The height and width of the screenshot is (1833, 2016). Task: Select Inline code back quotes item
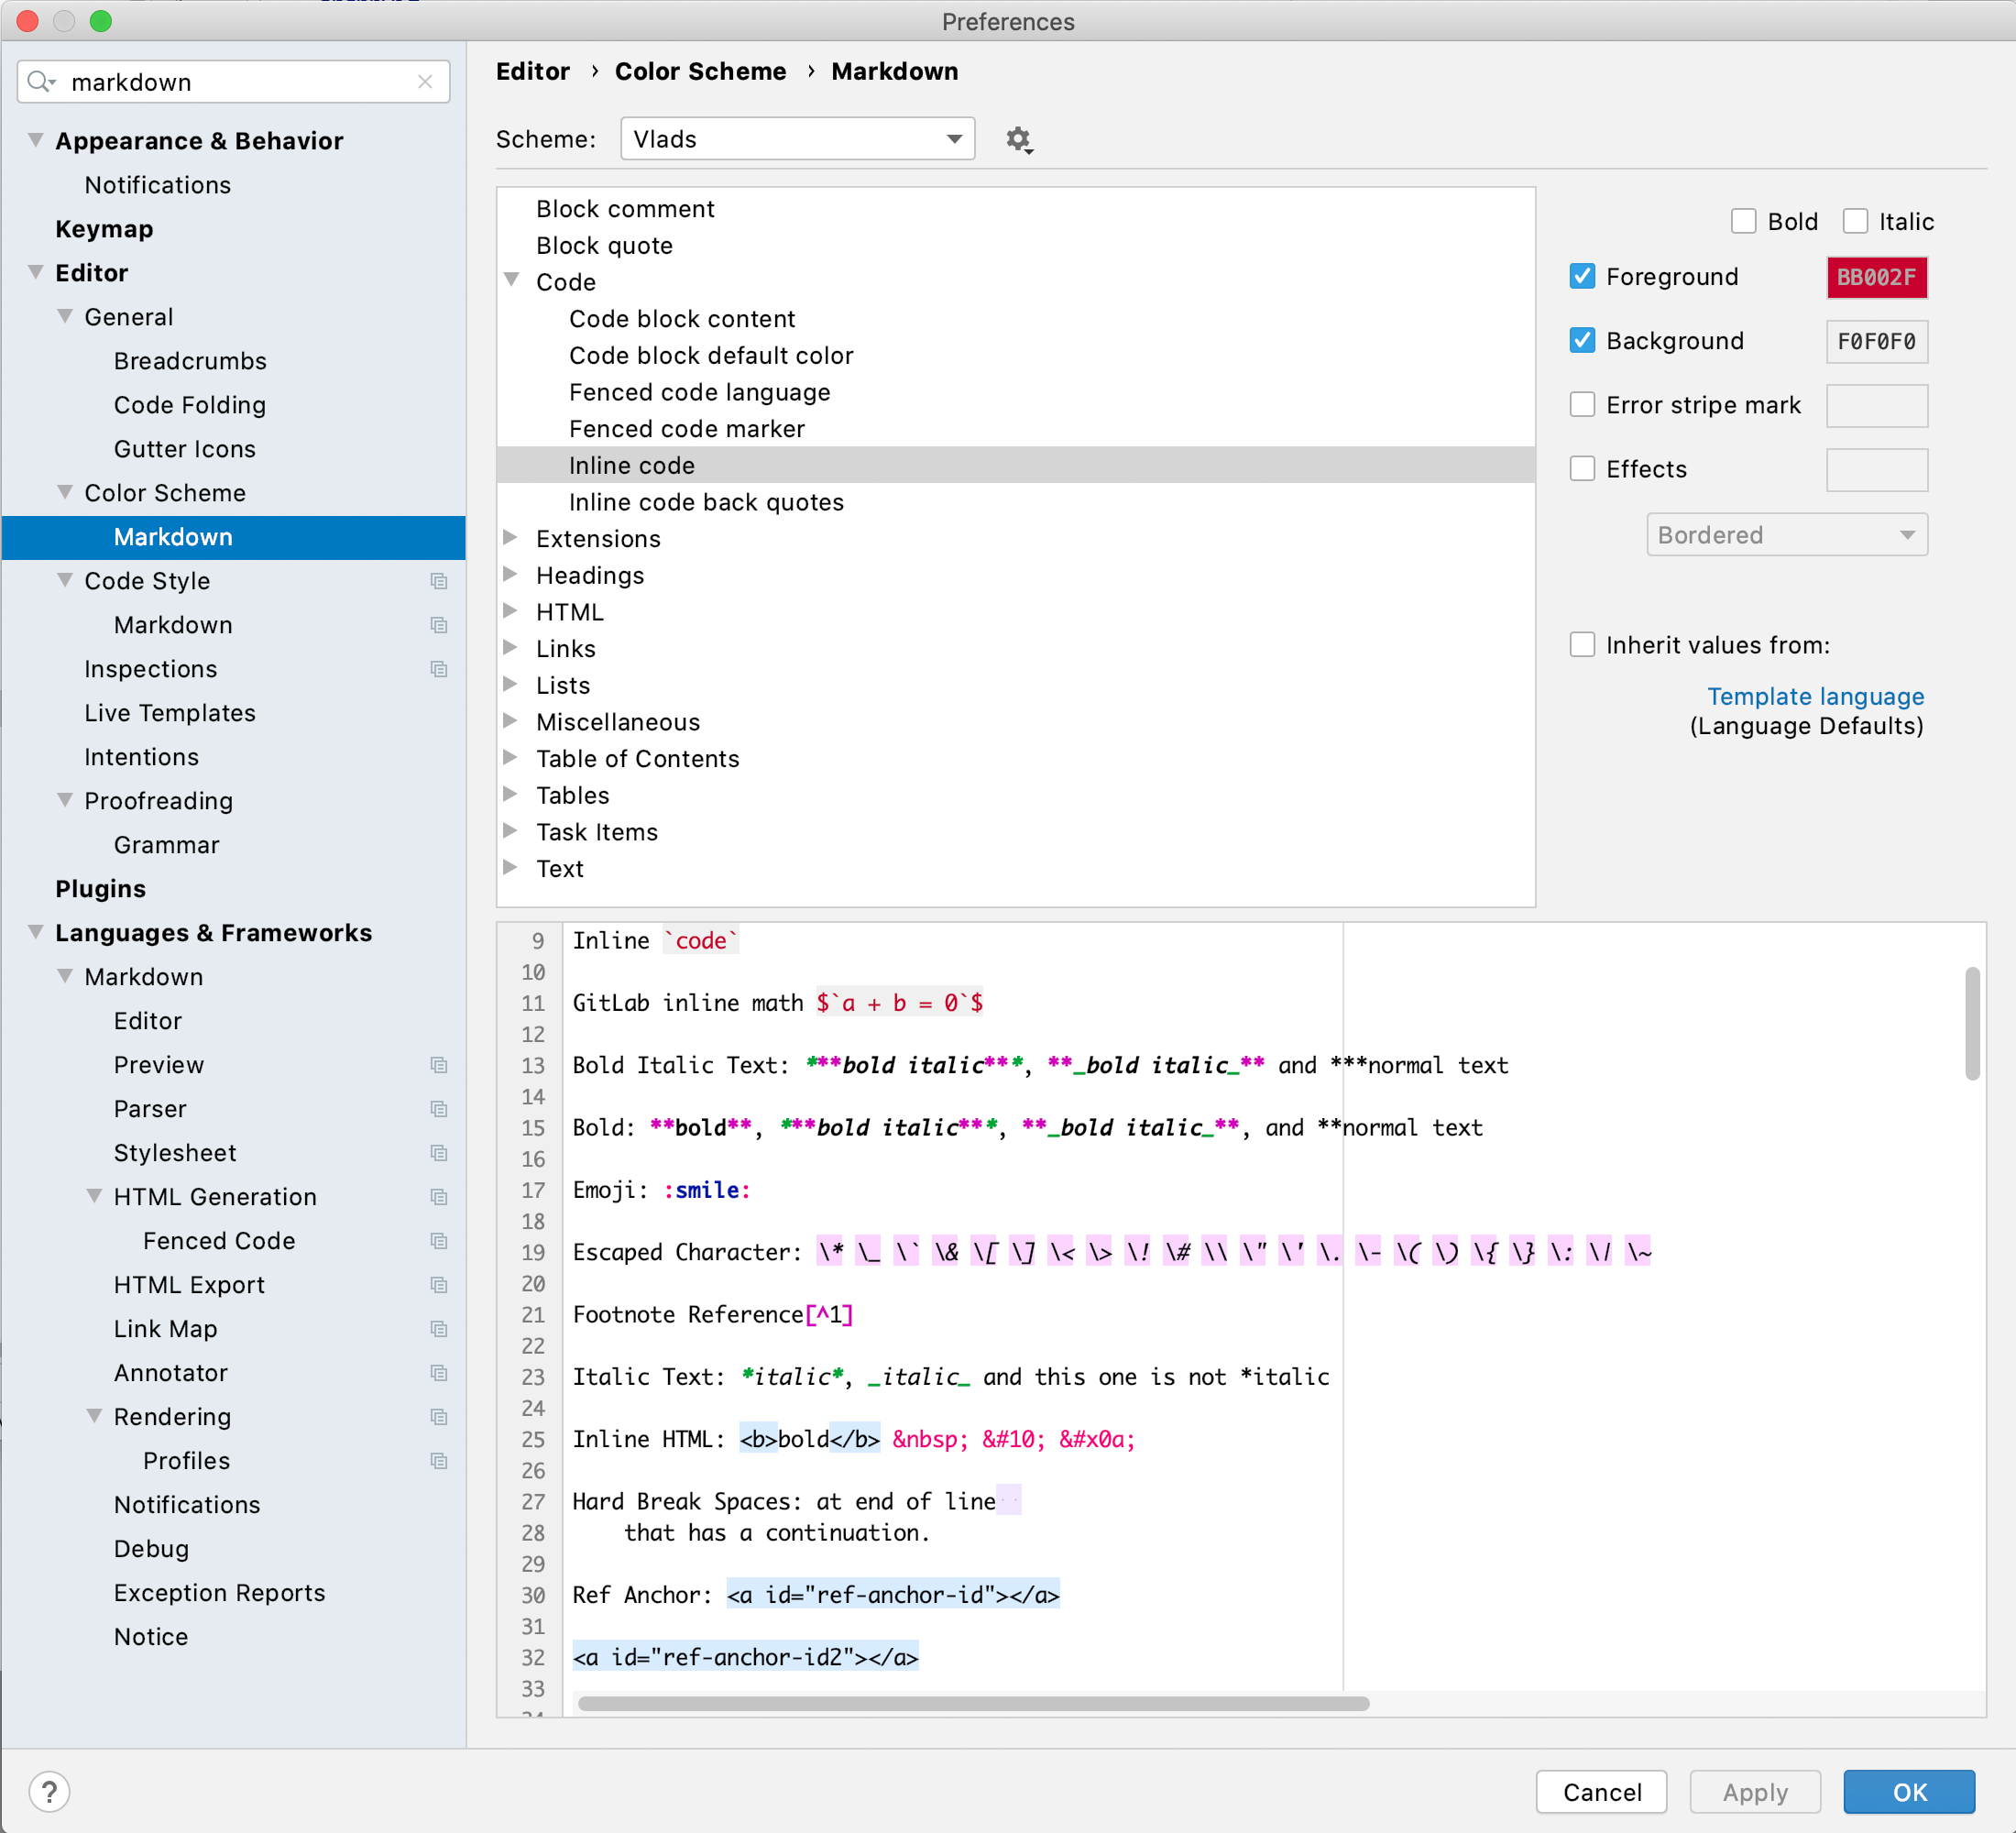706,502
